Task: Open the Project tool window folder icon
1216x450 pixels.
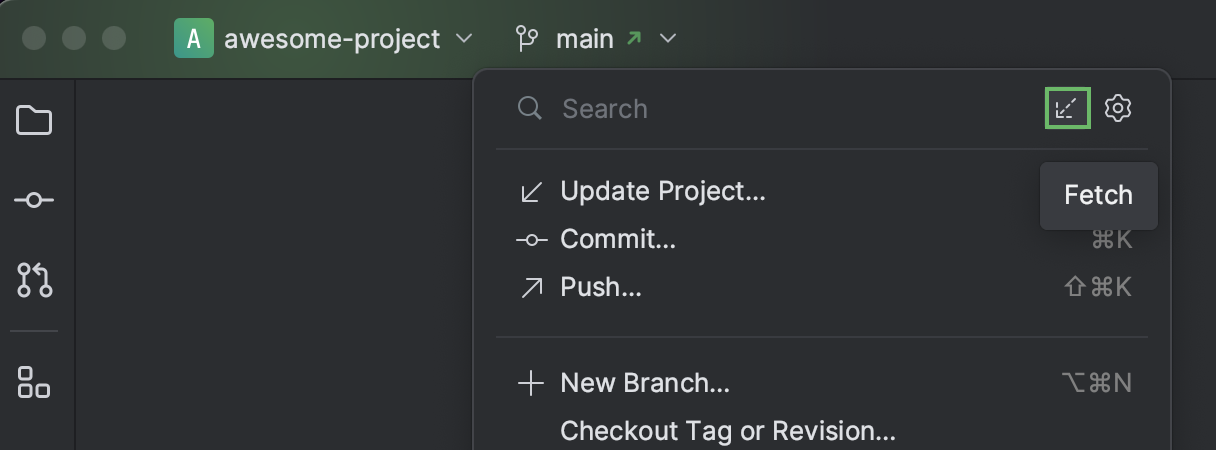Action: click(x=34, y=120)
